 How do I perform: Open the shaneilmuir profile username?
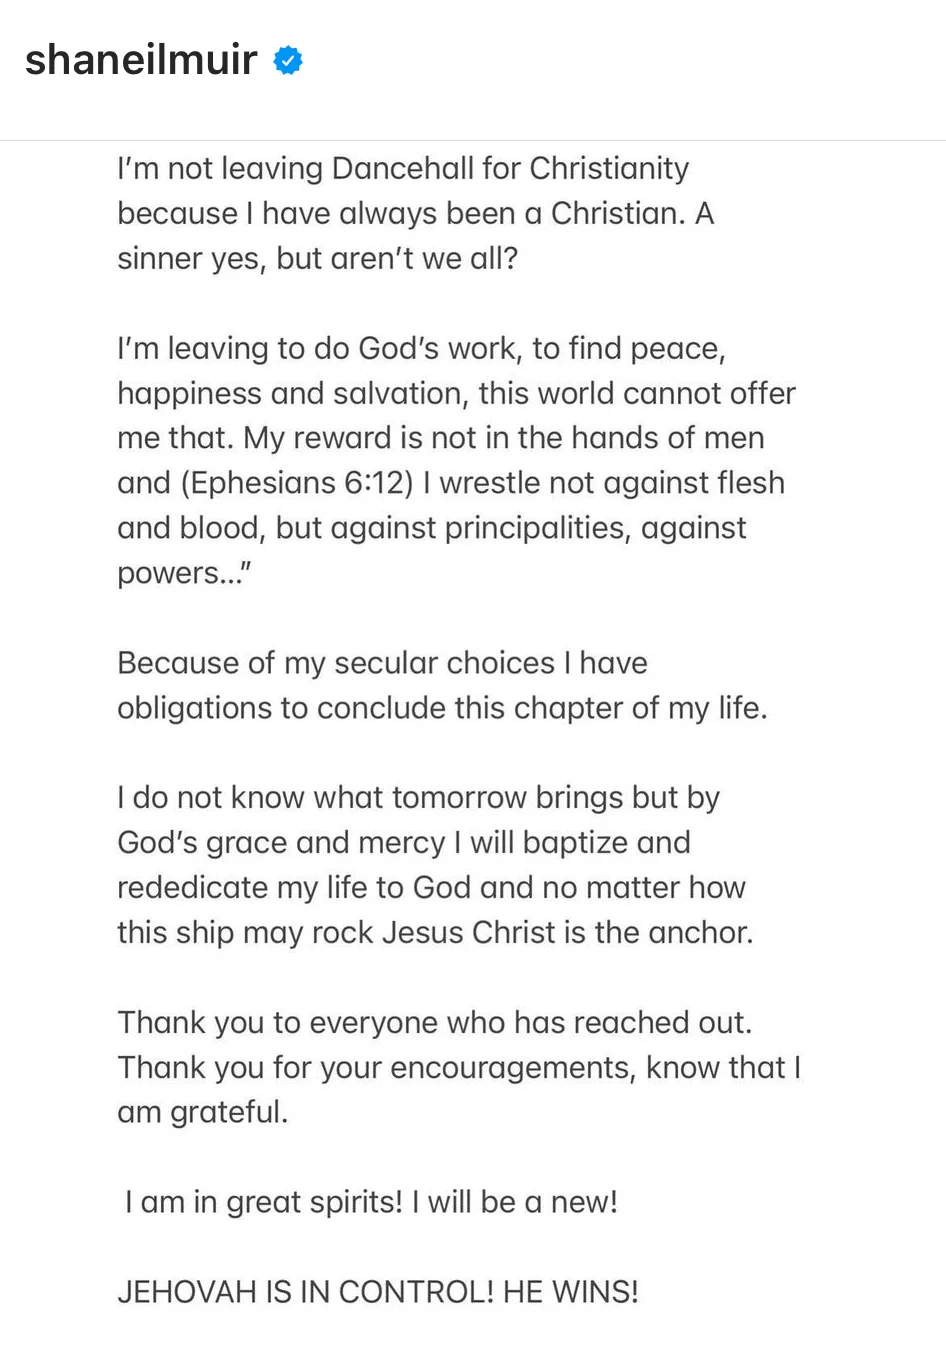tap(141, 61)
